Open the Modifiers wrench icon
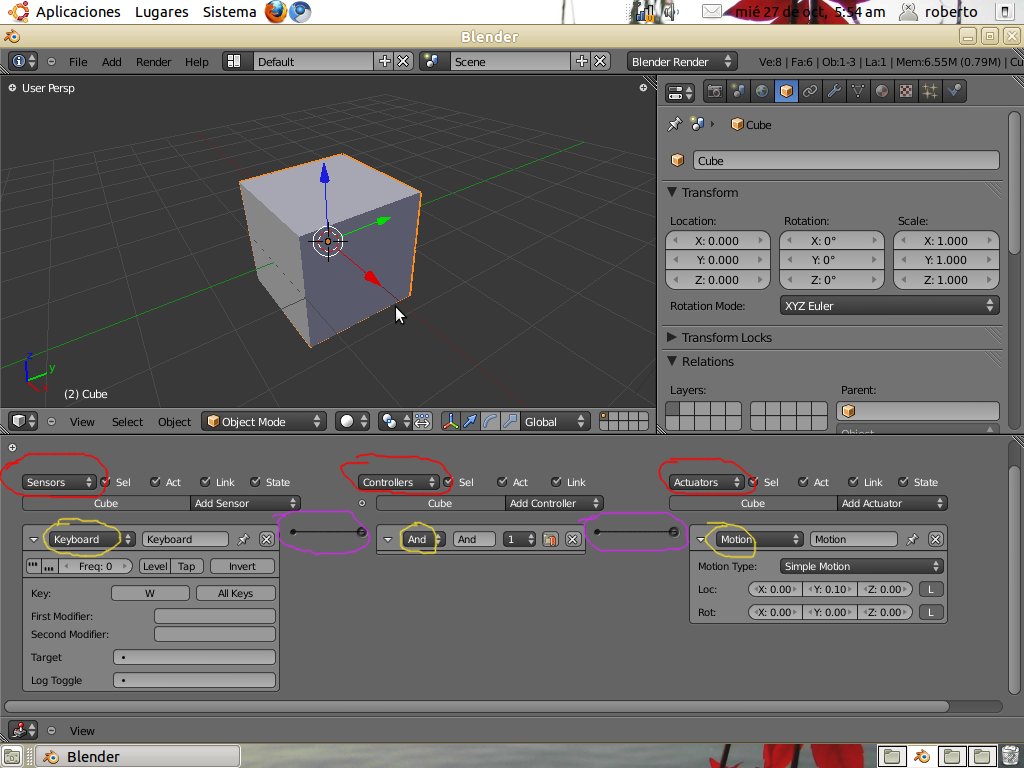The image size is (1024, 768). coord(834,91)
